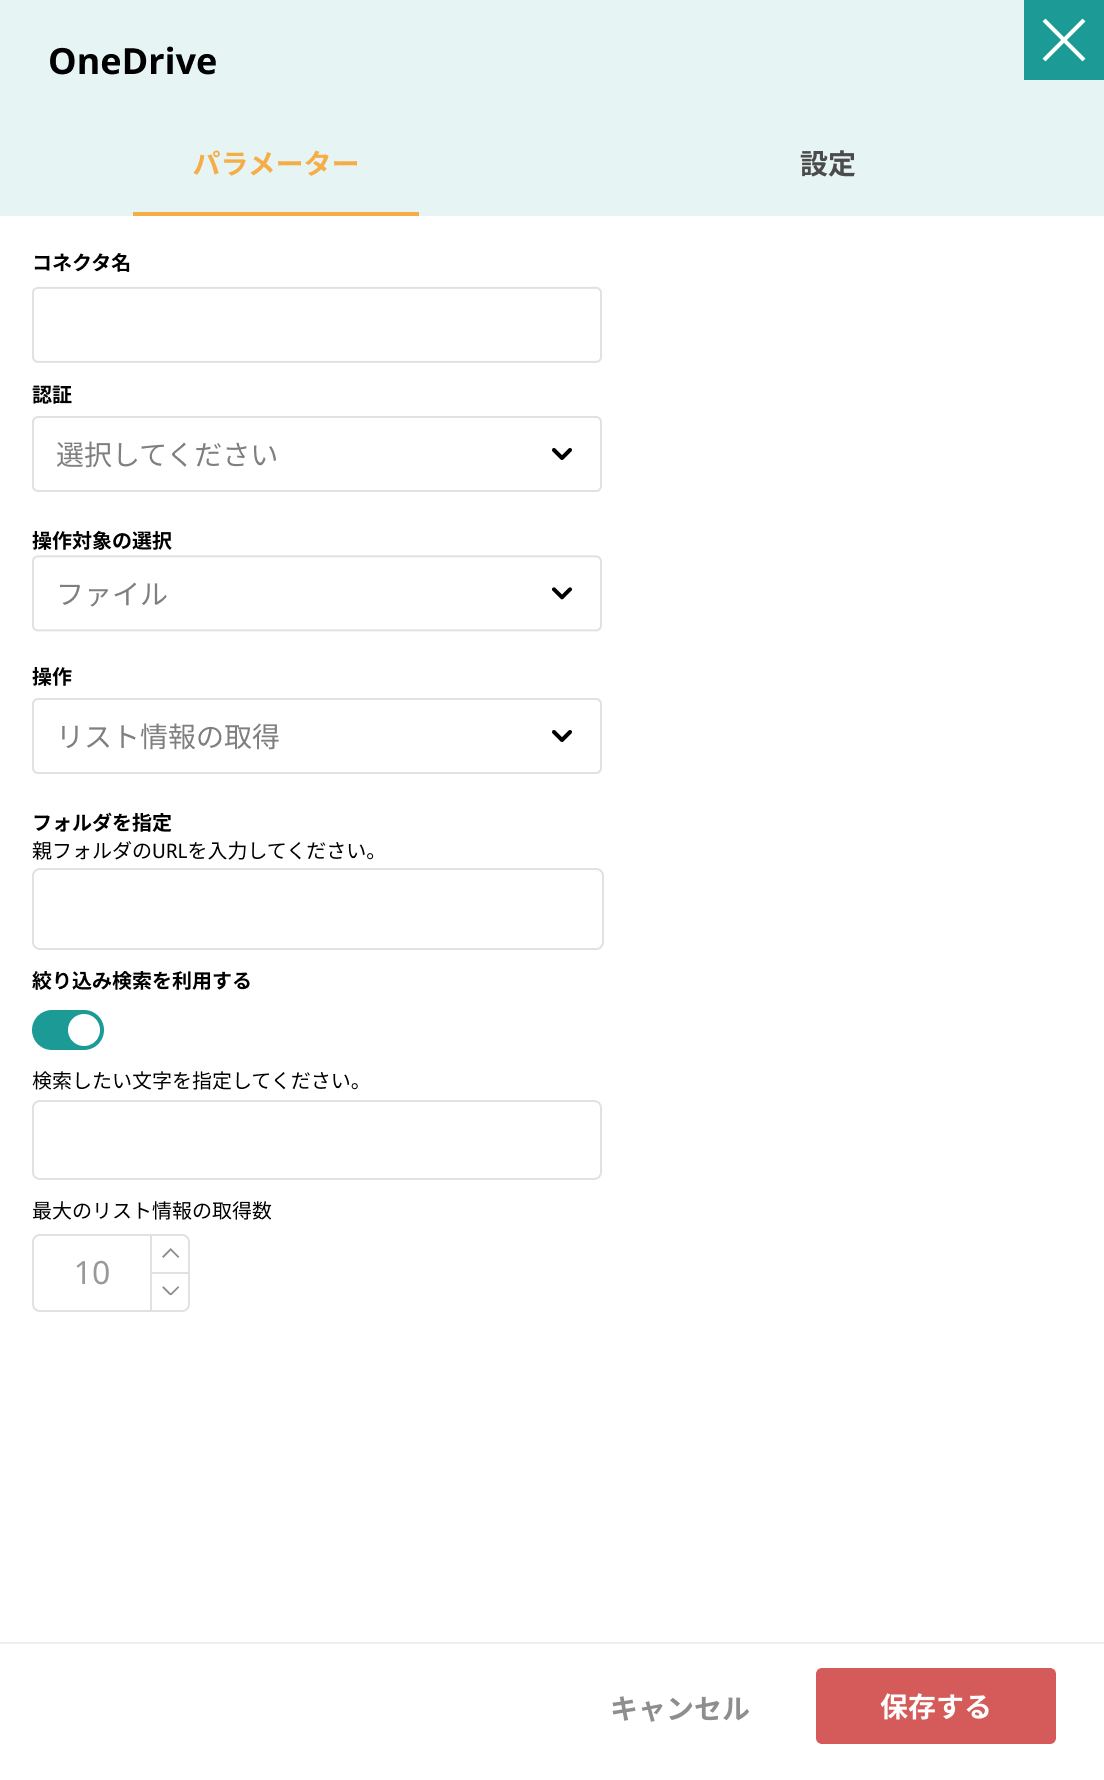Click the chevron arrow in 操作 dropdown
The height and width of the screenshot is (1780, 1104).
(x=562, y=736)
